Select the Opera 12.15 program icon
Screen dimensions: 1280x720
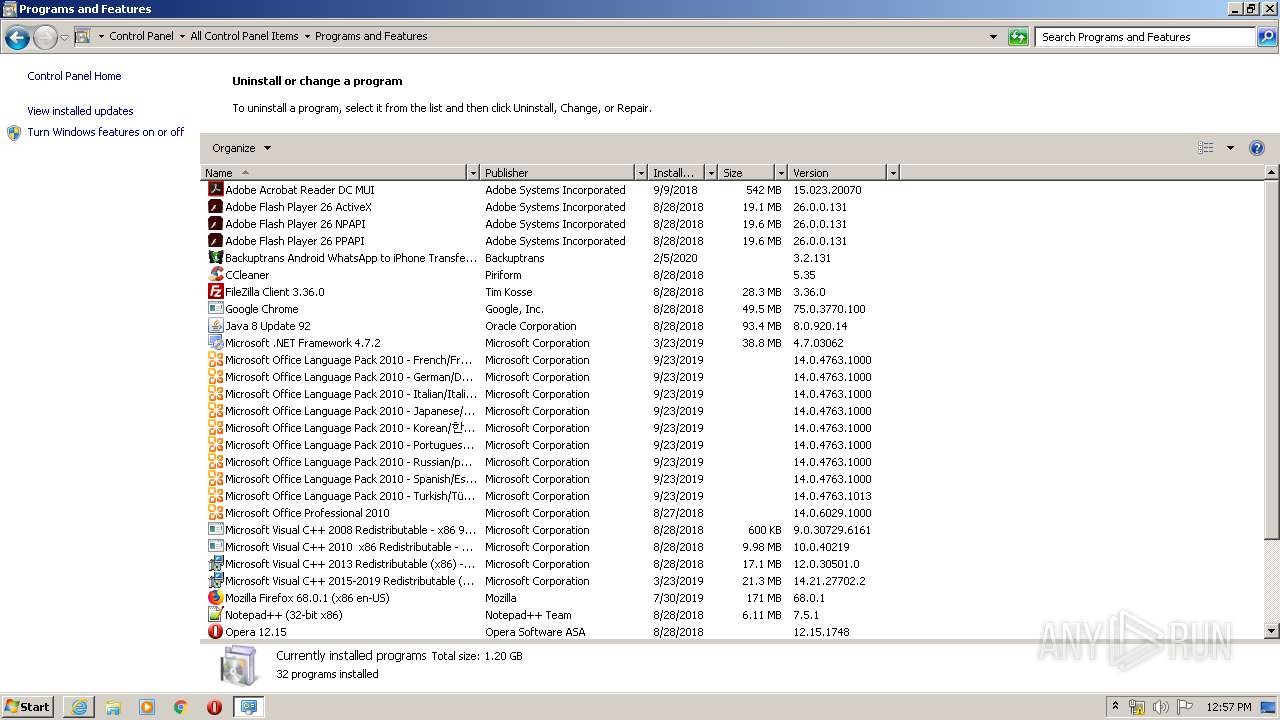215,631
